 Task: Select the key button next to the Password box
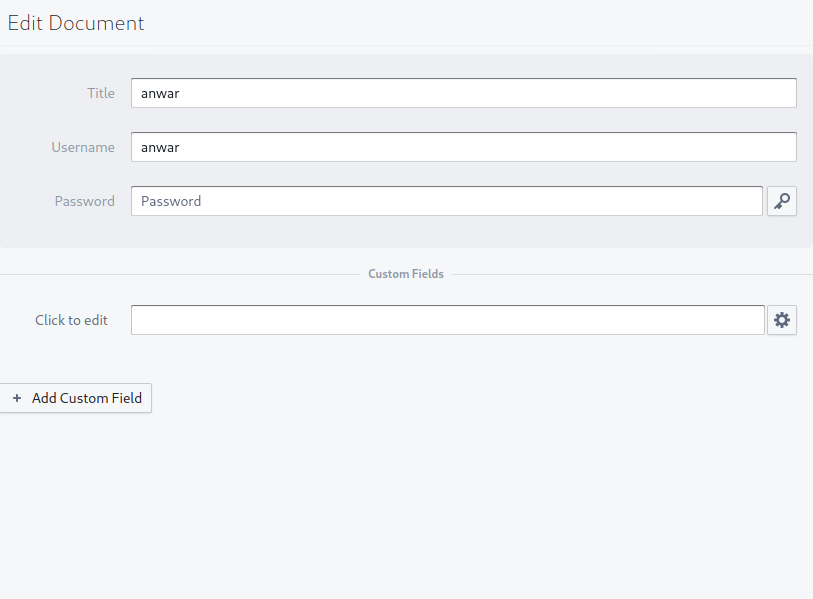click(781, 201)
